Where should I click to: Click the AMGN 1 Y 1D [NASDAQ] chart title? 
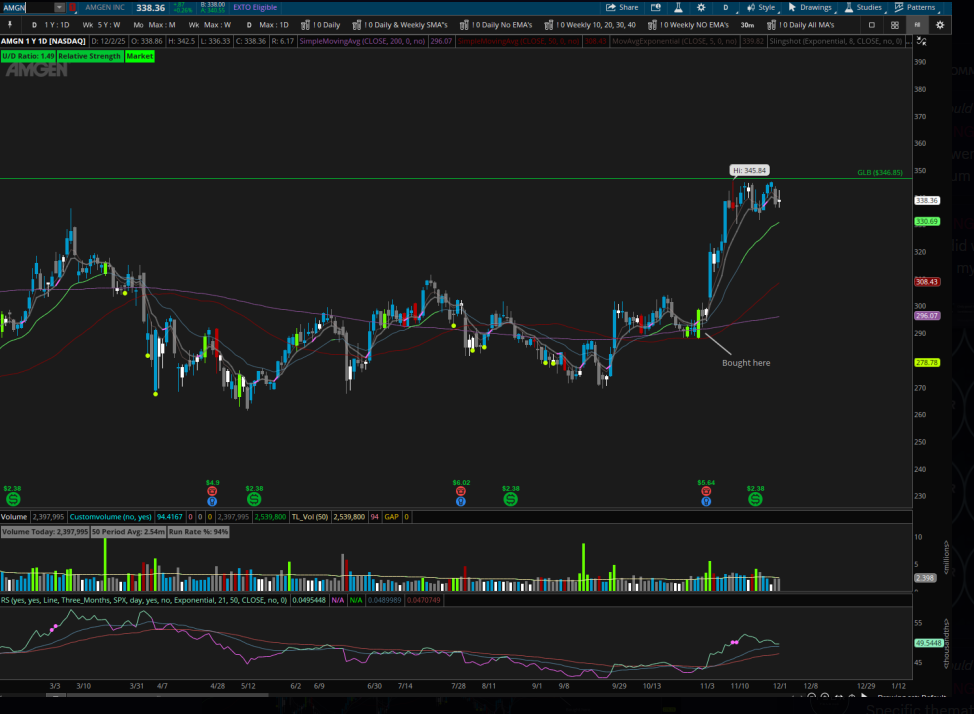(43, 41)
